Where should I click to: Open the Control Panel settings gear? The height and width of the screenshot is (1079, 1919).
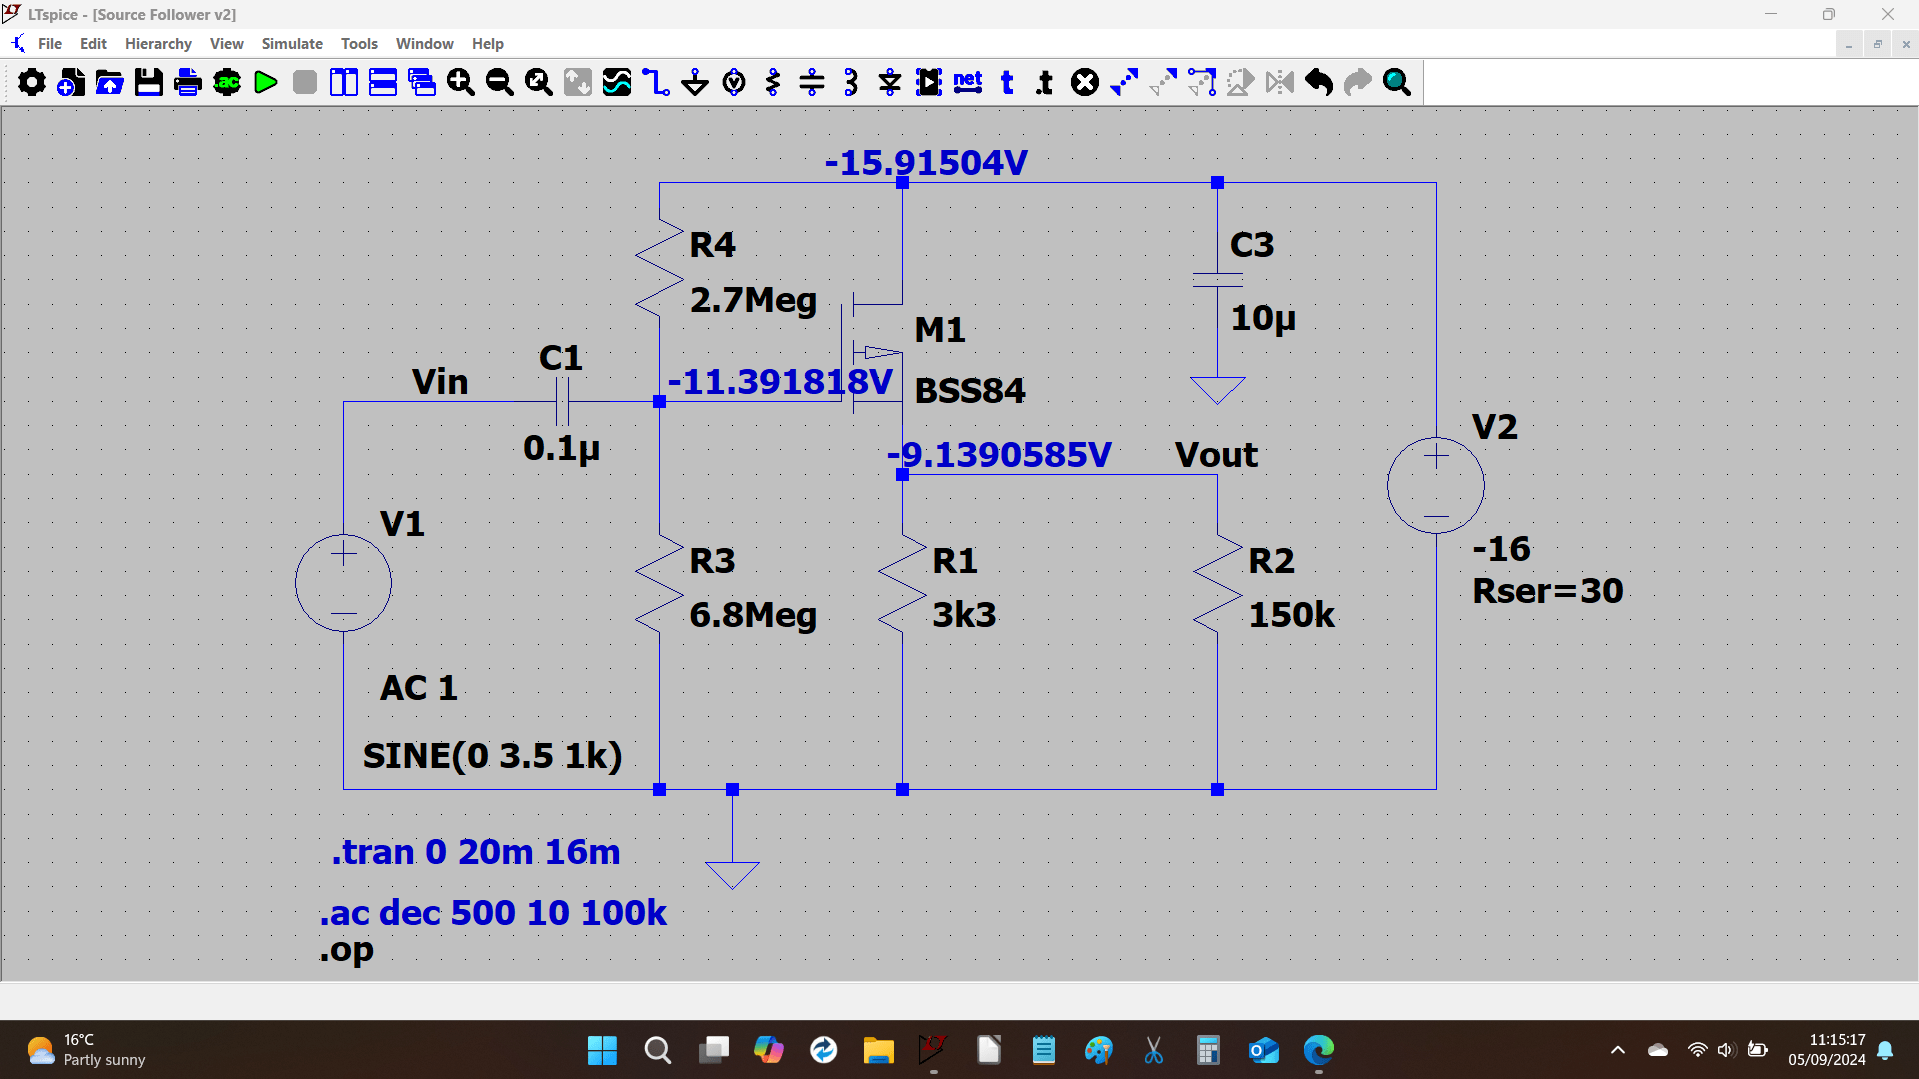[x=32, y=82]
